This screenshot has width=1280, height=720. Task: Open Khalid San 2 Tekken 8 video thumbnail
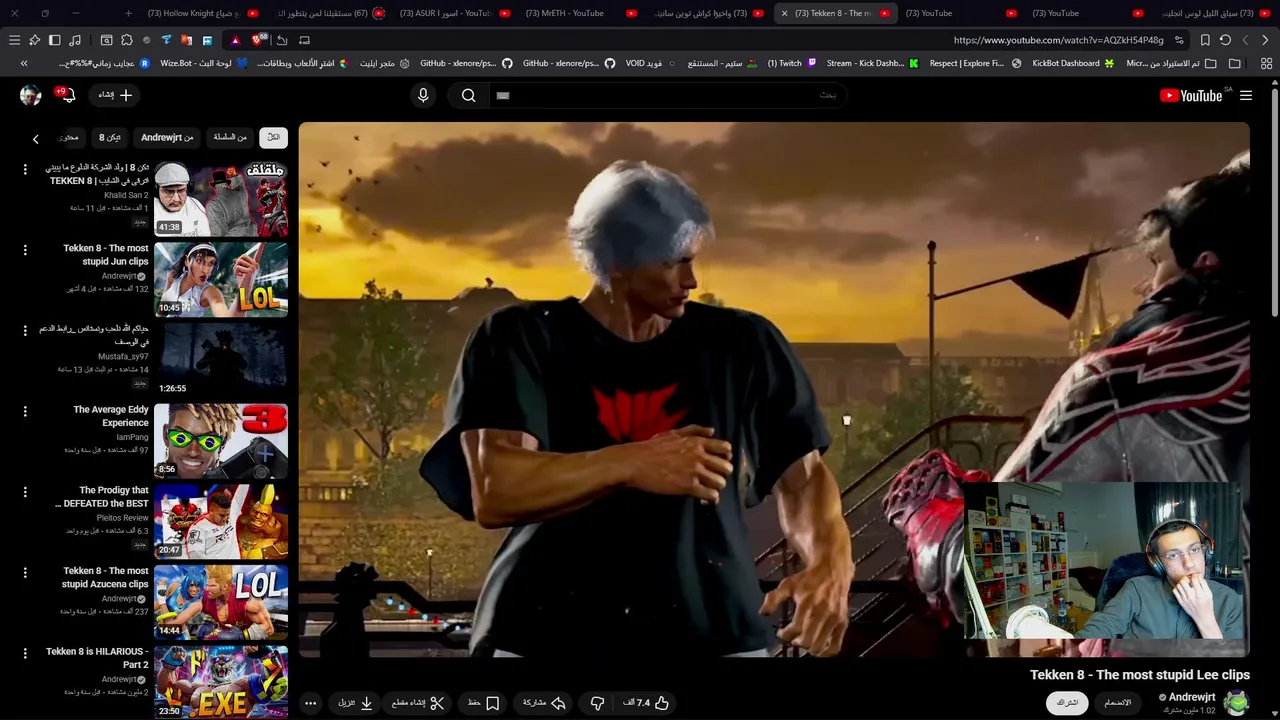pos(221,198)
